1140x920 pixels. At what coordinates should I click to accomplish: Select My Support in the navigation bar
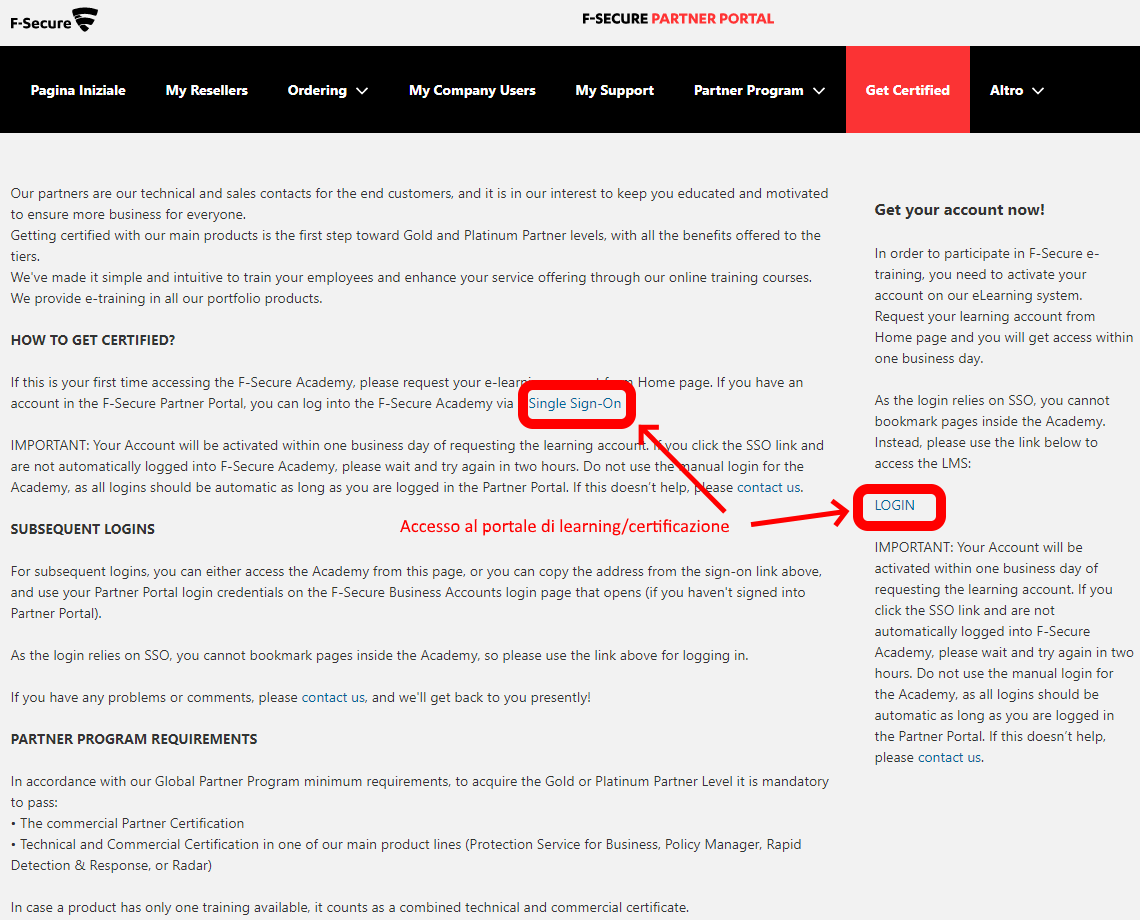pos(614,90)
